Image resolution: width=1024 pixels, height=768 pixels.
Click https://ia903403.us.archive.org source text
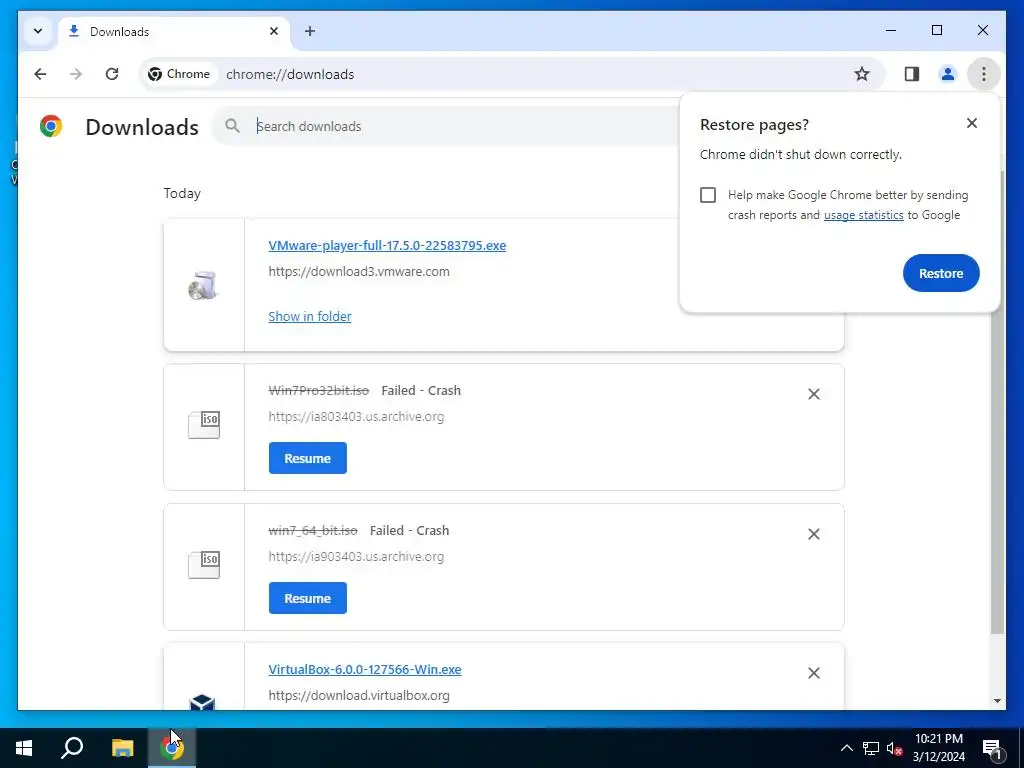click(x=356, y=556)
